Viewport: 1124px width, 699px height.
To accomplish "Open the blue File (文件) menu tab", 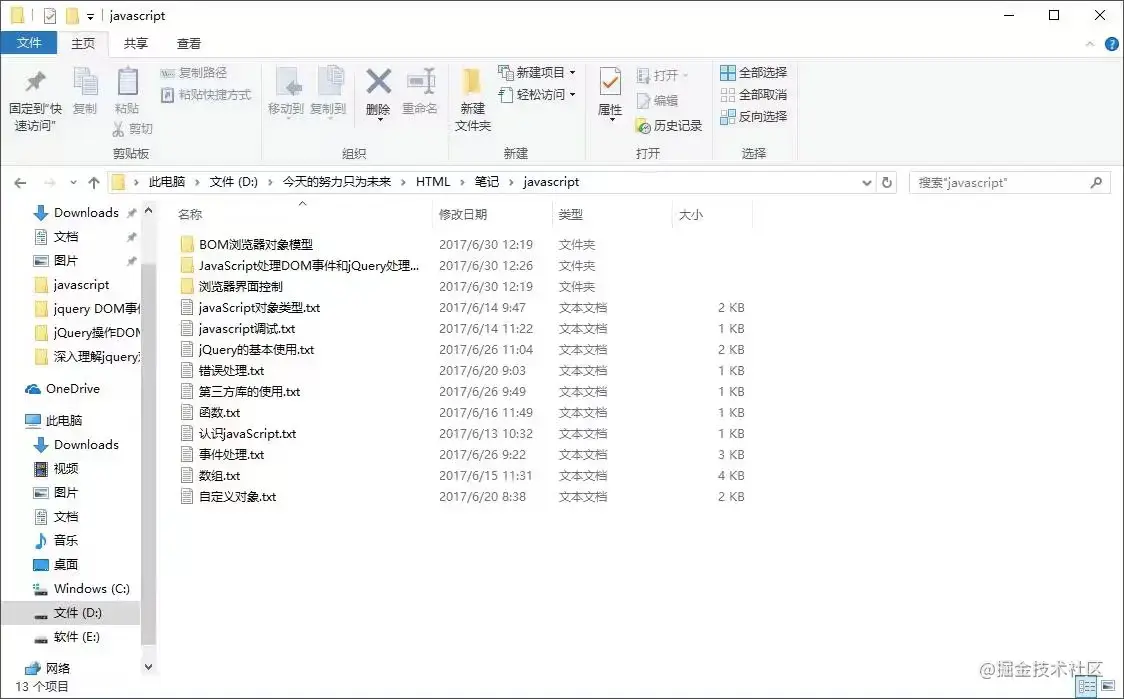I will 29,43.
